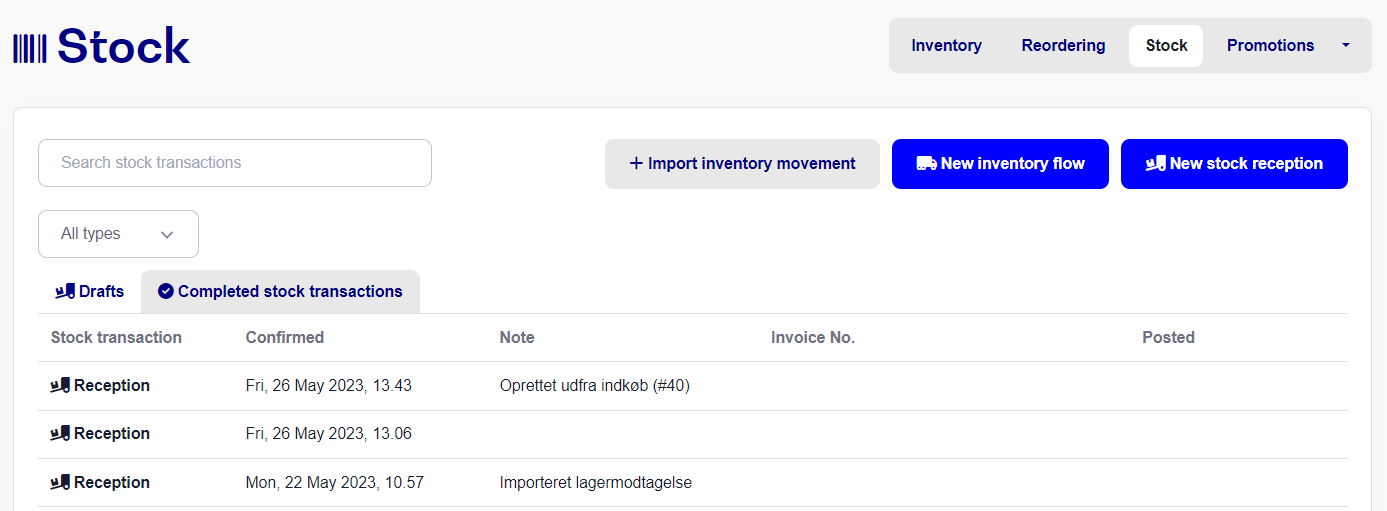
Task: Click the truck icon on New inventory flow
Action: point(926,163)
